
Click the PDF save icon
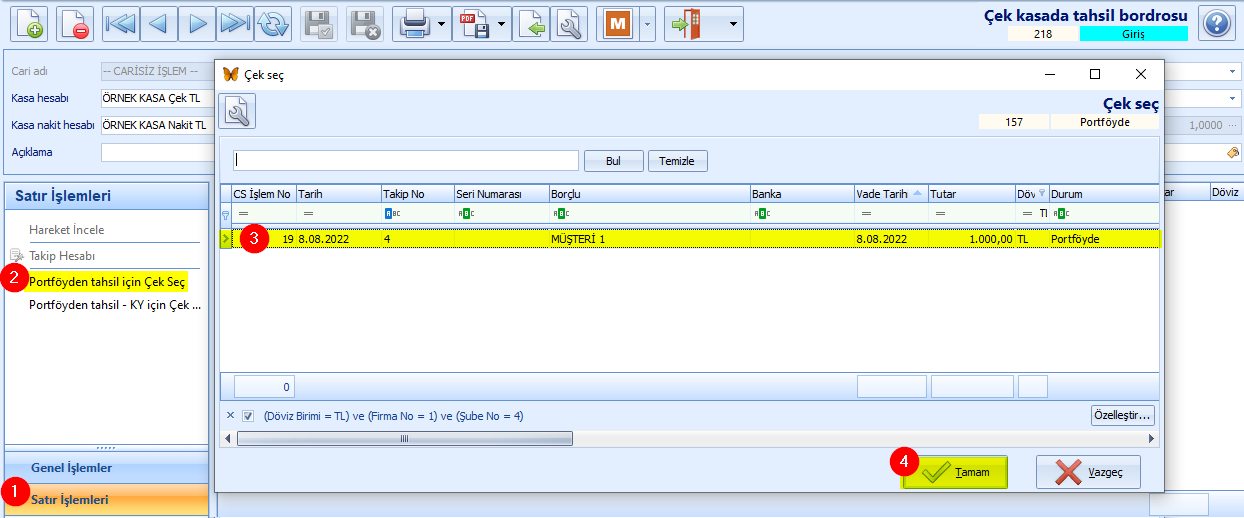(474, 24)
